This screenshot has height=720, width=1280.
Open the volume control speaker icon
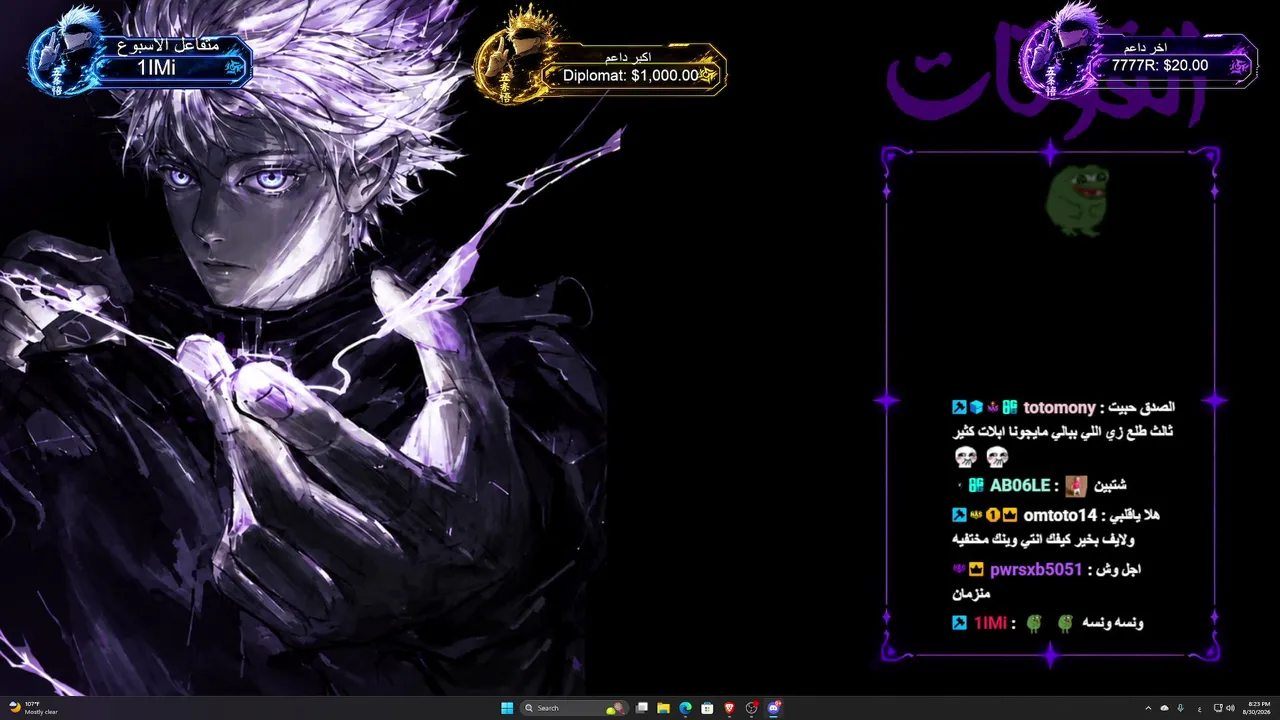coord(1230,708)
